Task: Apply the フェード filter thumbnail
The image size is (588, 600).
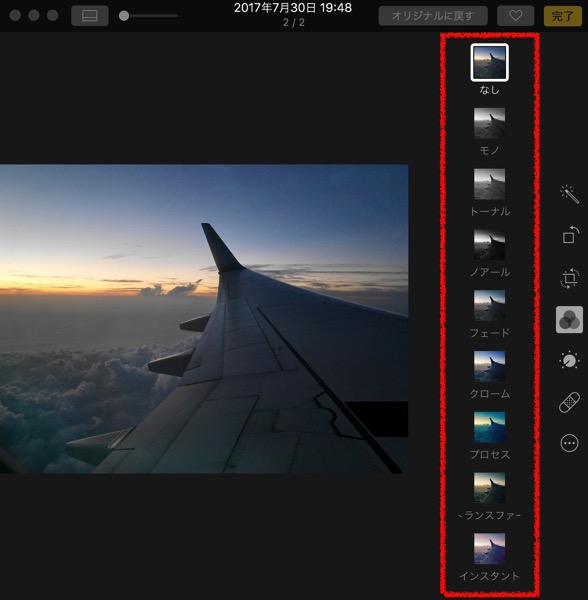Action: (489, 306)
